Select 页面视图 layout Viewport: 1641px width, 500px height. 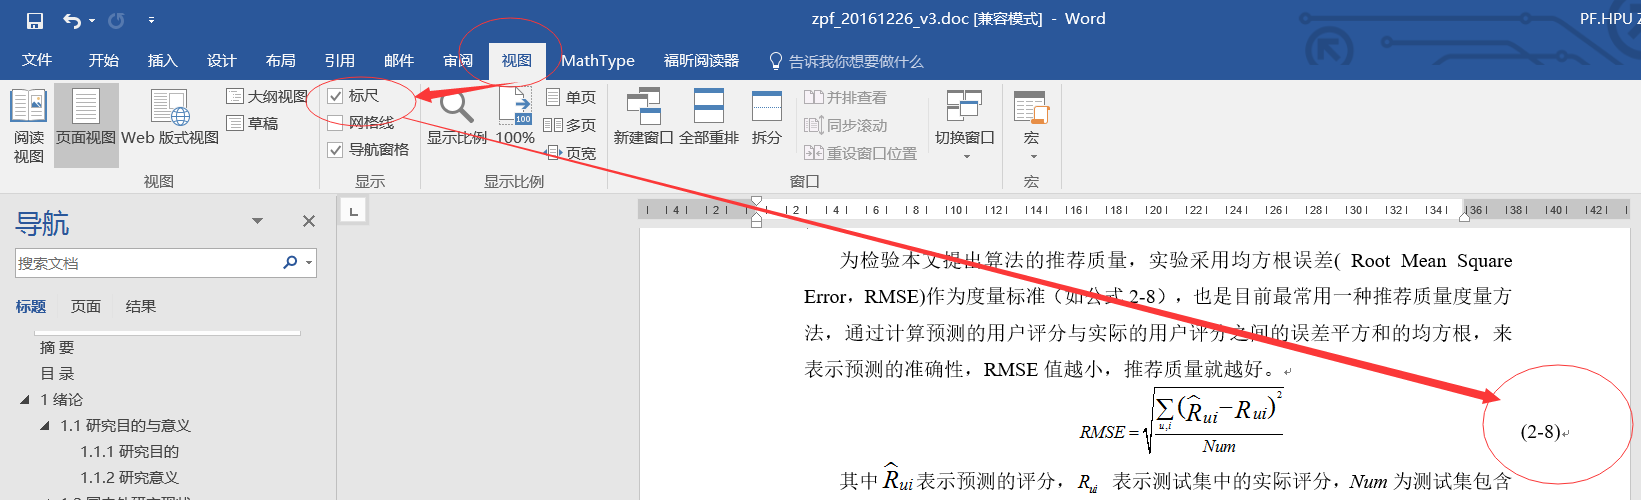tap(86, 125)
